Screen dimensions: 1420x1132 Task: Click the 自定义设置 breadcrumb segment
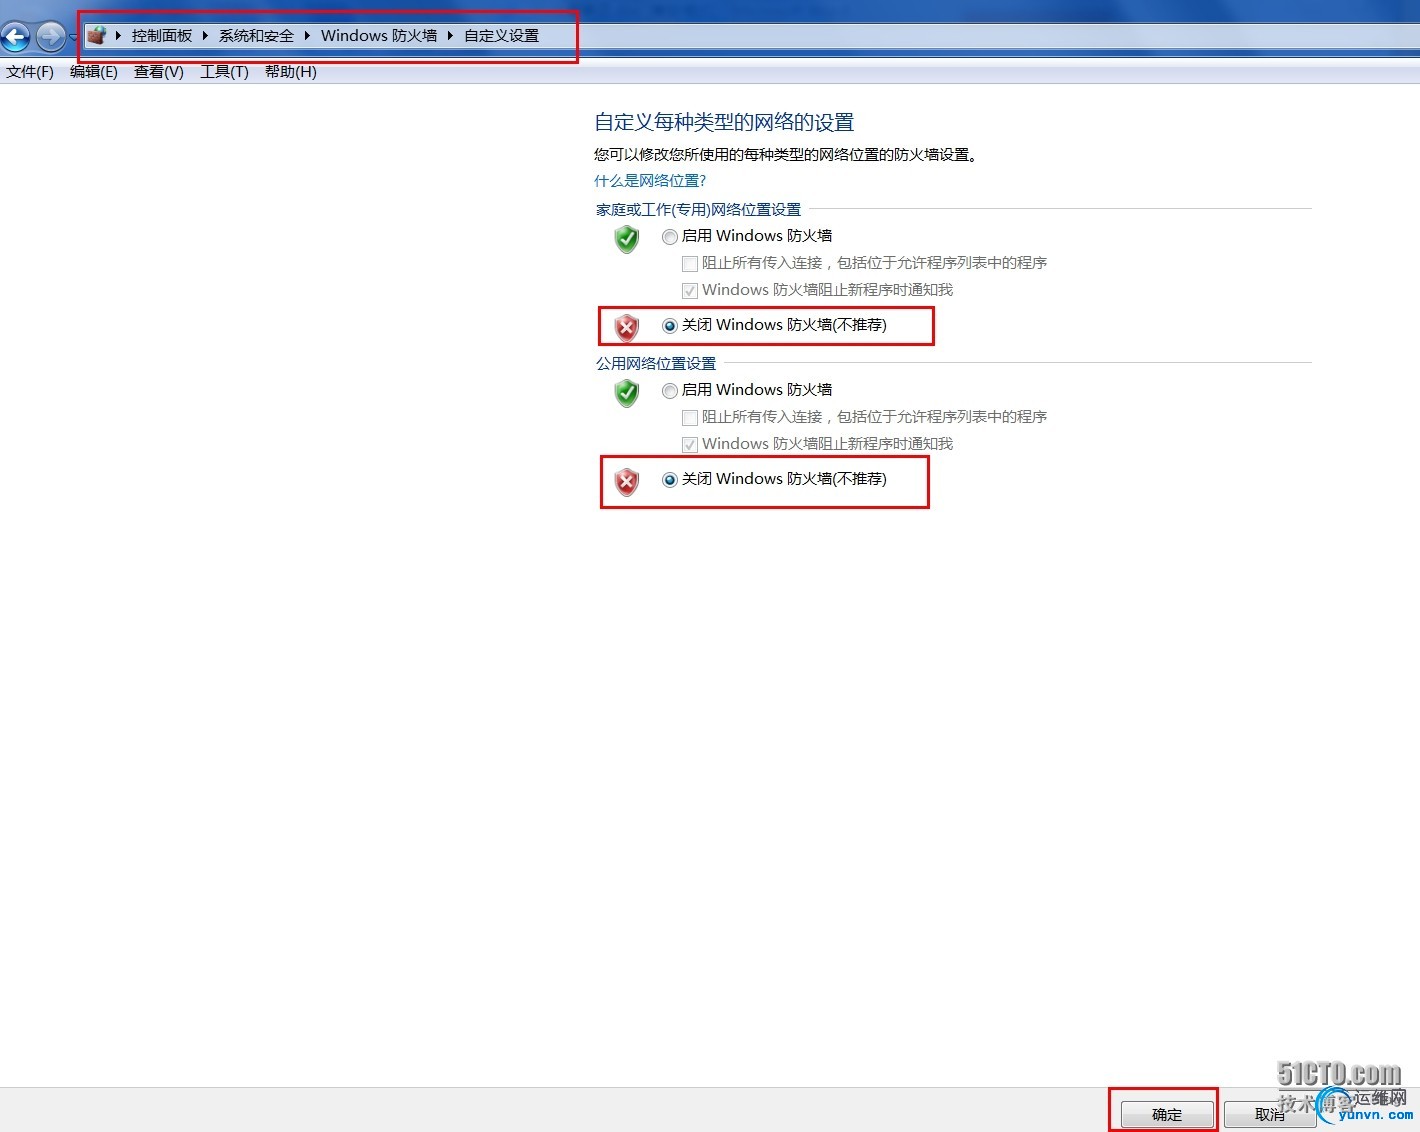click(x=501, y=36)
